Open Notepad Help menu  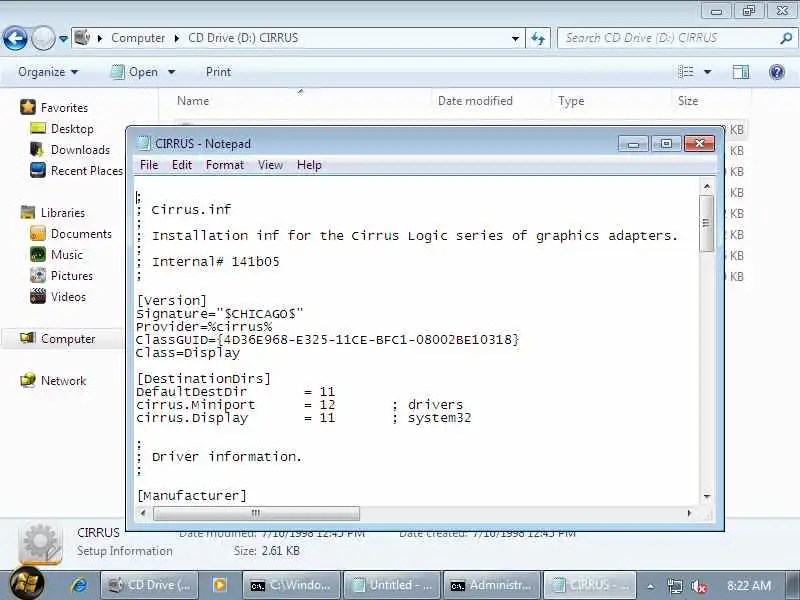pos(309,165)
